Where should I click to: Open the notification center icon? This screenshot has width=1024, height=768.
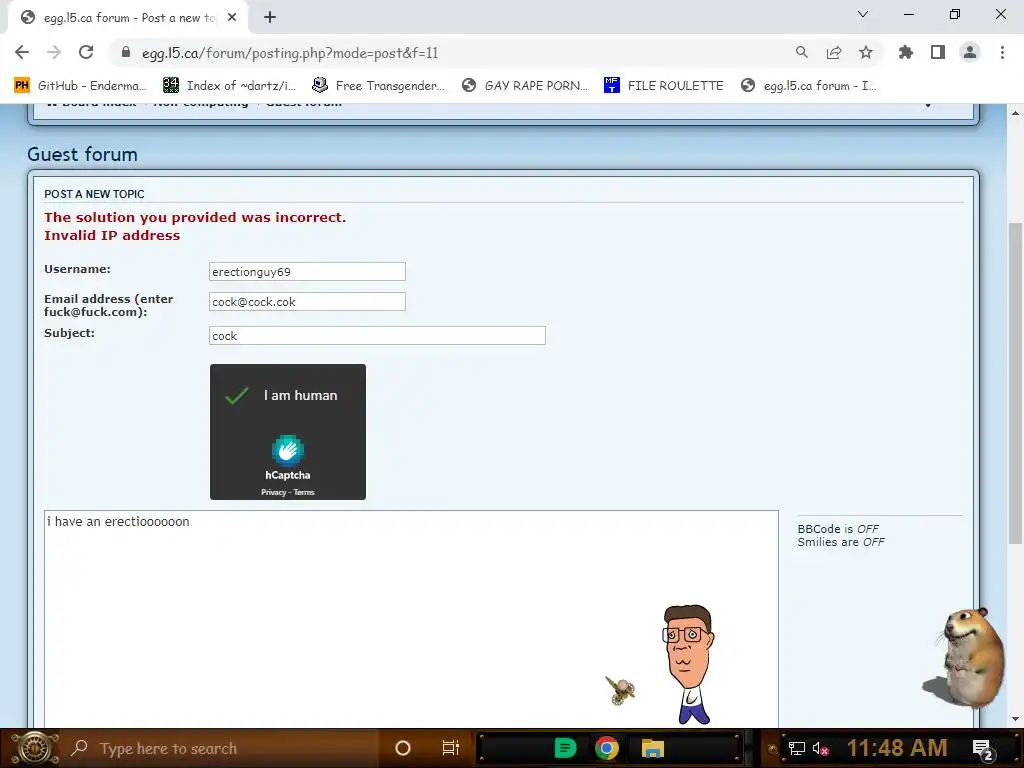click(x=983, y=749)
